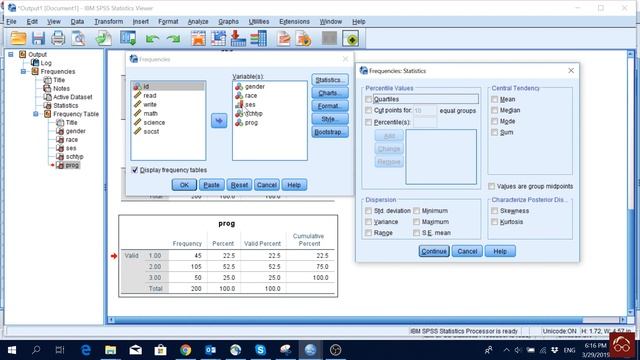640x360 pixels.
Task: Click the cut points number field
Action: [x=425, y=111]
